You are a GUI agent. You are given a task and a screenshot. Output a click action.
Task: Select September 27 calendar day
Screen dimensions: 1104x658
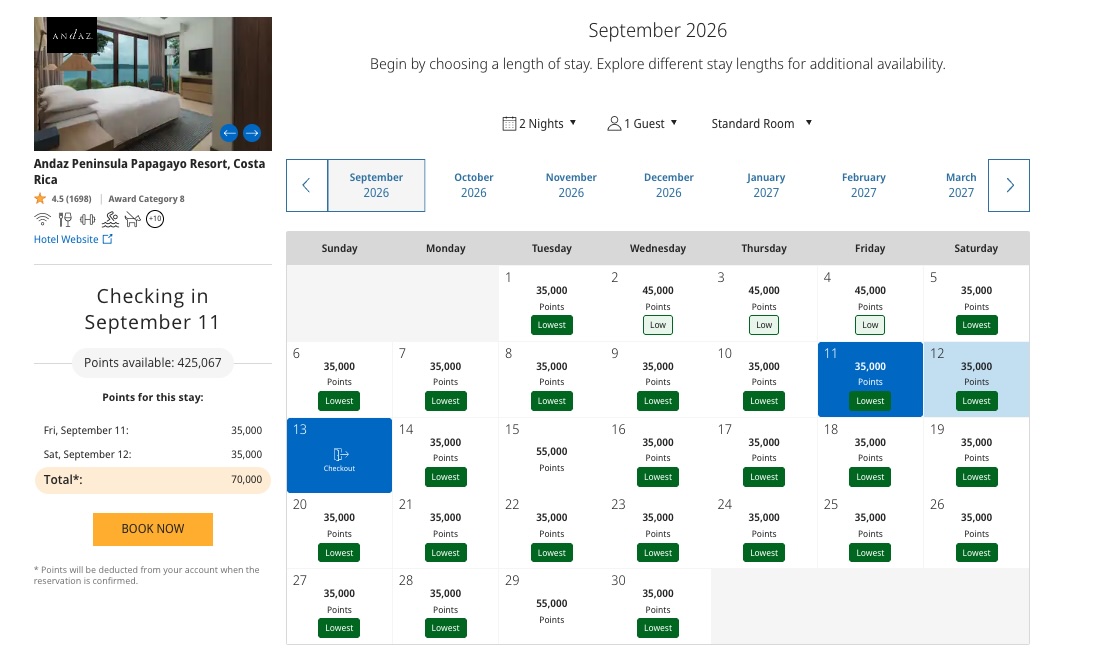click(x=339, y=607)
